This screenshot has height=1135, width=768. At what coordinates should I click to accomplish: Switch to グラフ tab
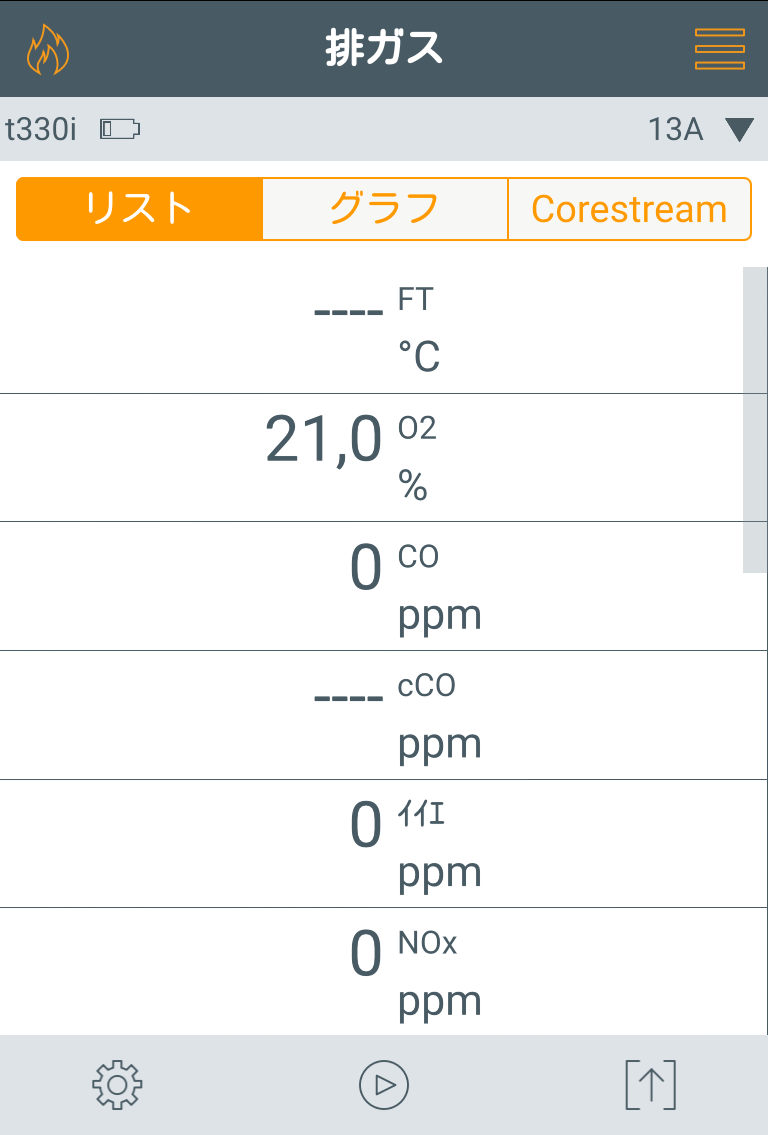point(385,209)
